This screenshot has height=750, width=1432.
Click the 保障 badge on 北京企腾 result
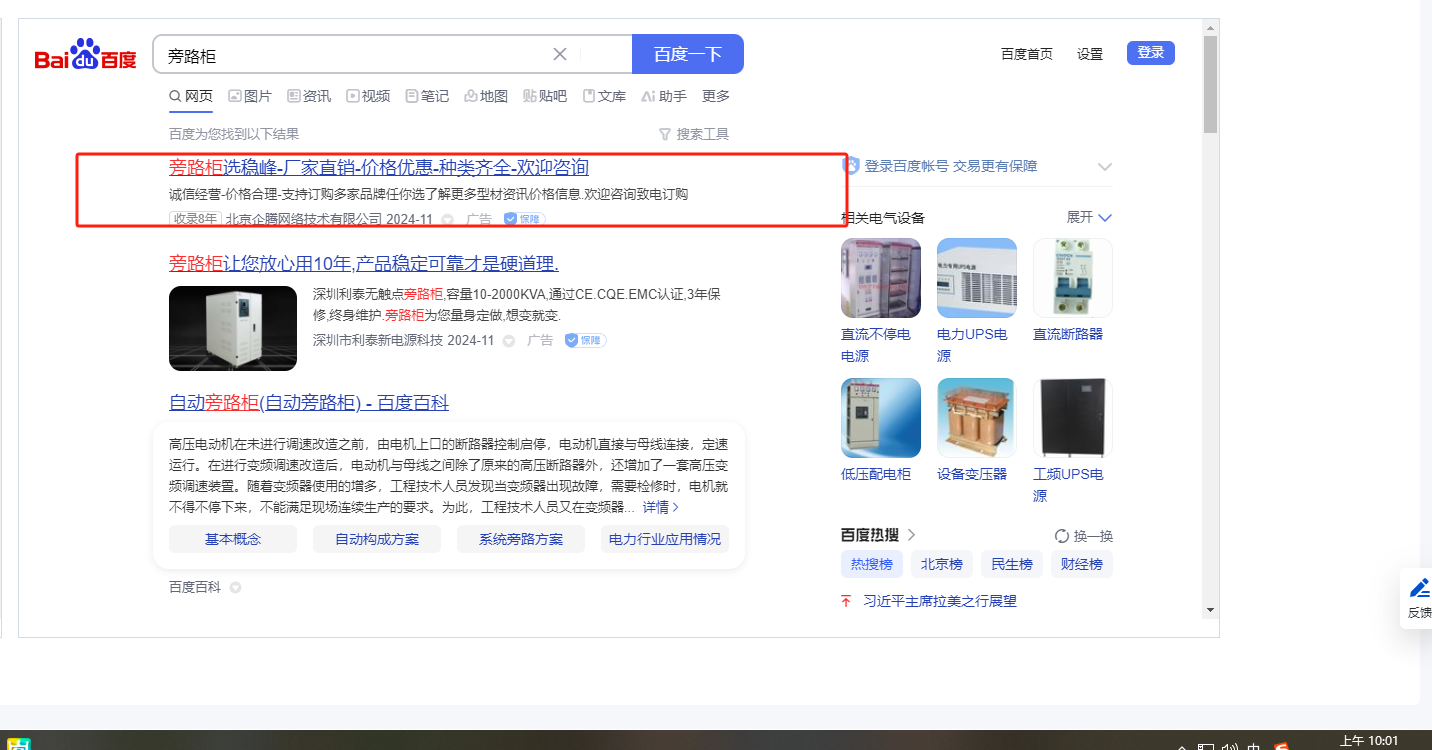[524, 219]
